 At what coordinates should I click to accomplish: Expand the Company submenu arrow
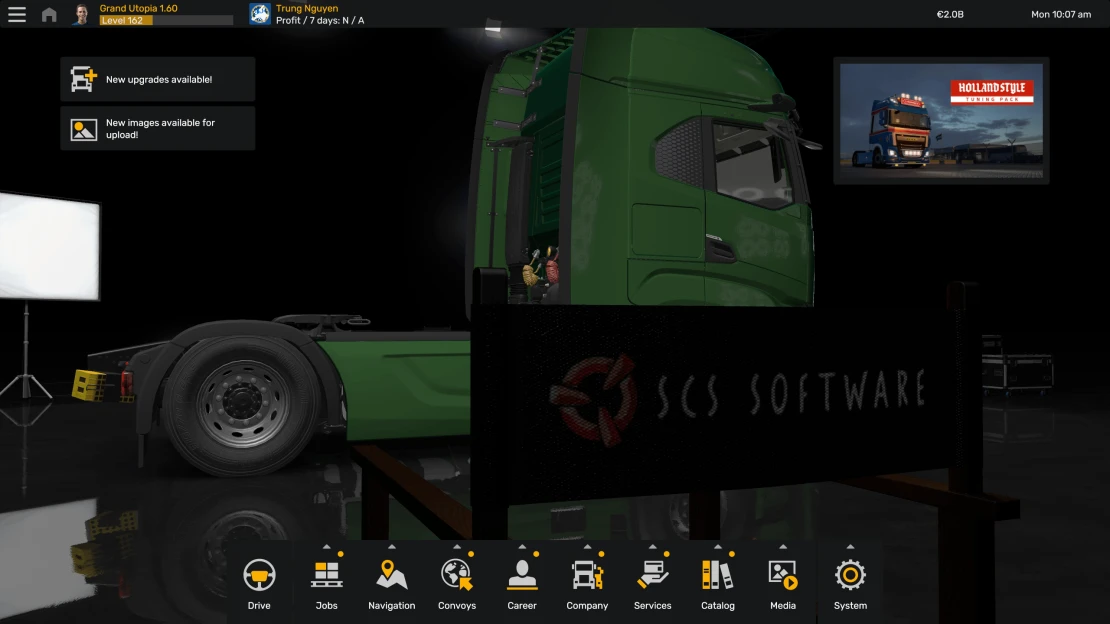587,547
